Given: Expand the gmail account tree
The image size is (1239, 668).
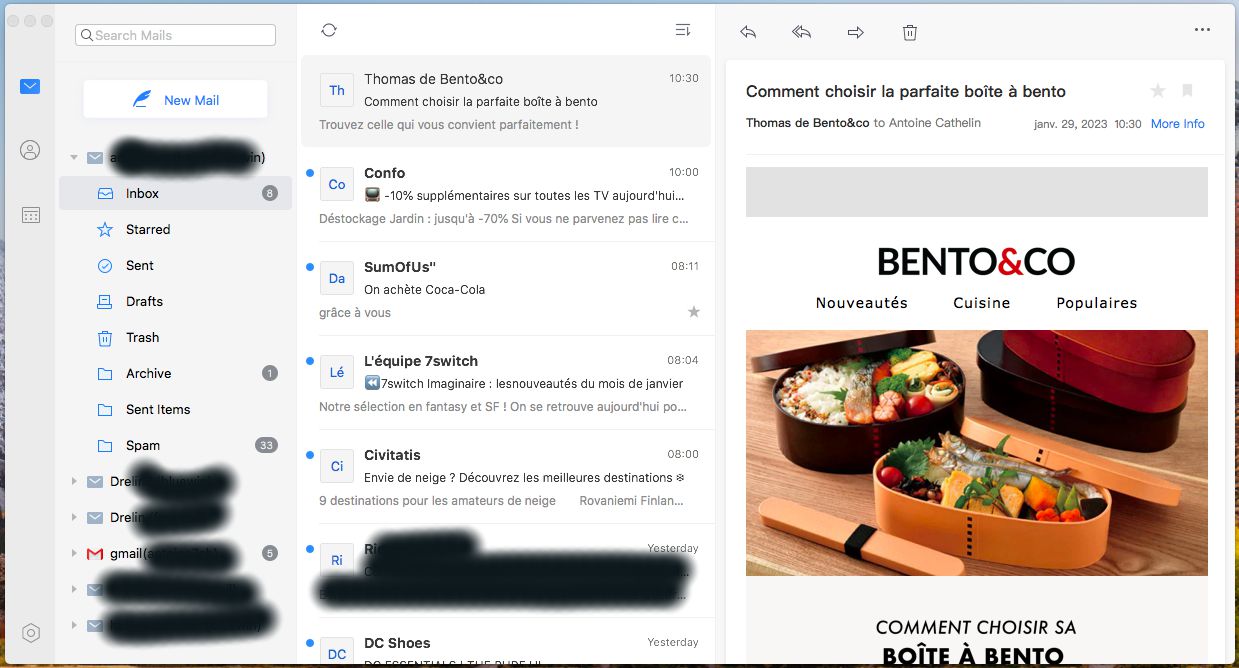Looking at the screenshot, I should pyautogui.click(x=74, y=553).
